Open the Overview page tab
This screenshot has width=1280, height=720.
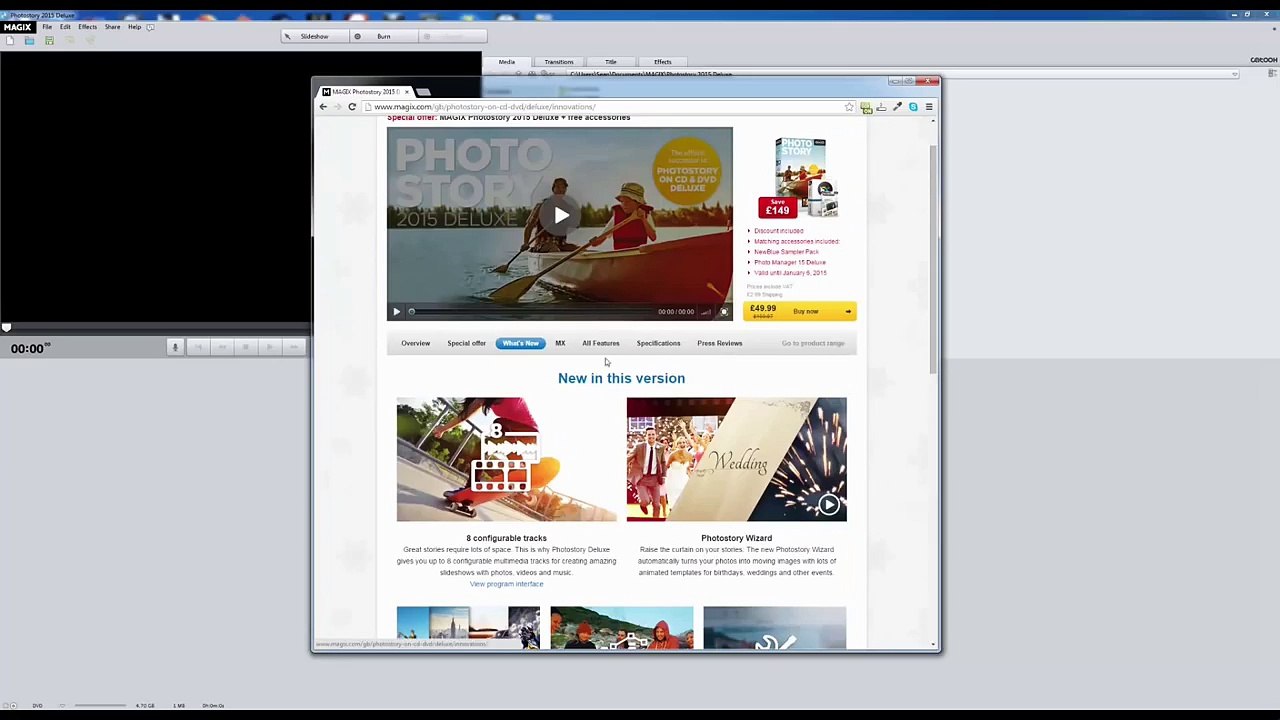click(x=416, y=343)
